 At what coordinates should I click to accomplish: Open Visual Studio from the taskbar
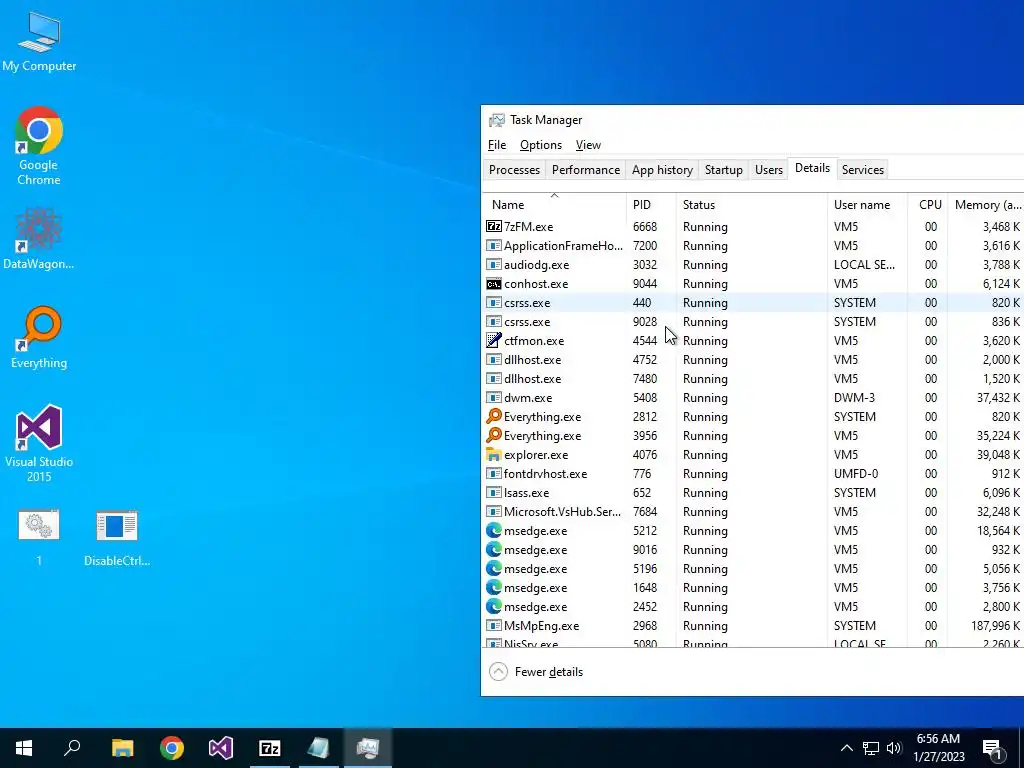point(221,748)
